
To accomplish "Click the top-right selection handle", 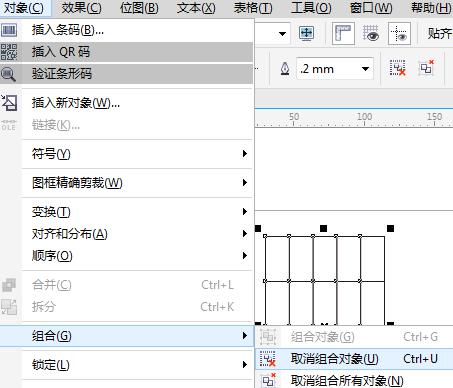I will click(391, 228).
